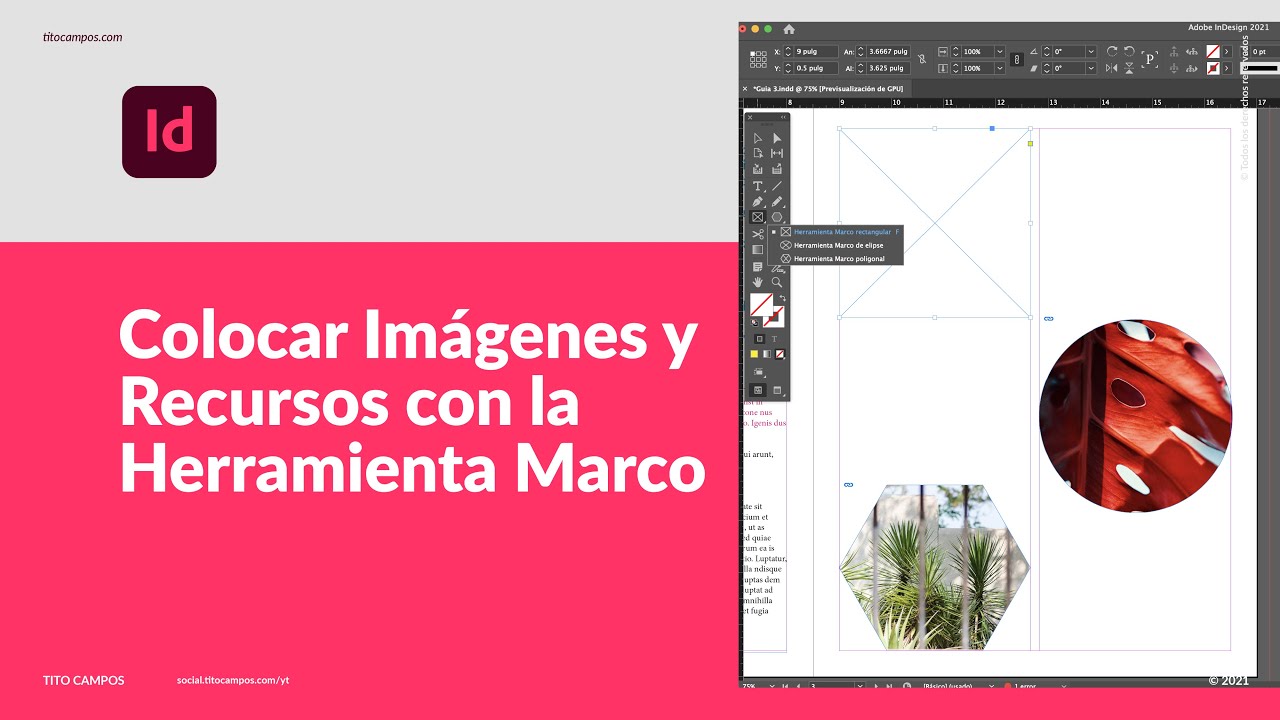This screenshot has width=1280, height=720.
Task: Select the Polygon shape tool
Action: coord(777,217)
